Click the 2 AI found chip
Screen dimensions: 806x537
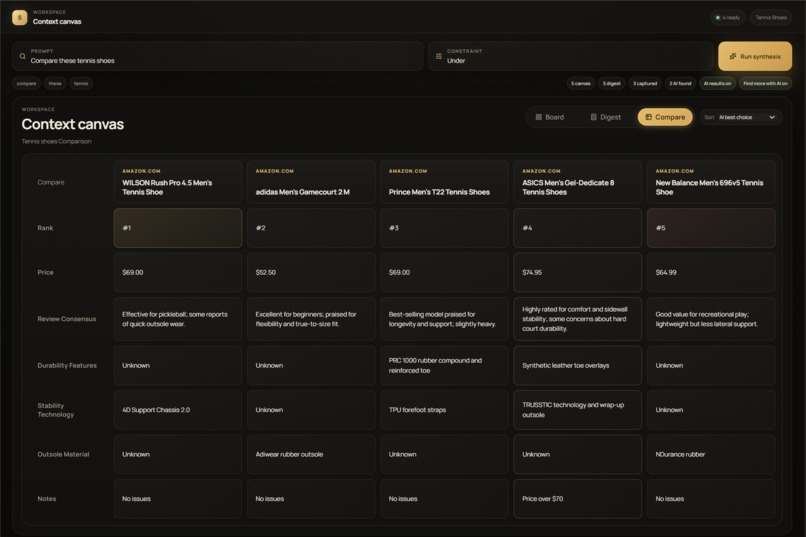(x=680, y=83)
